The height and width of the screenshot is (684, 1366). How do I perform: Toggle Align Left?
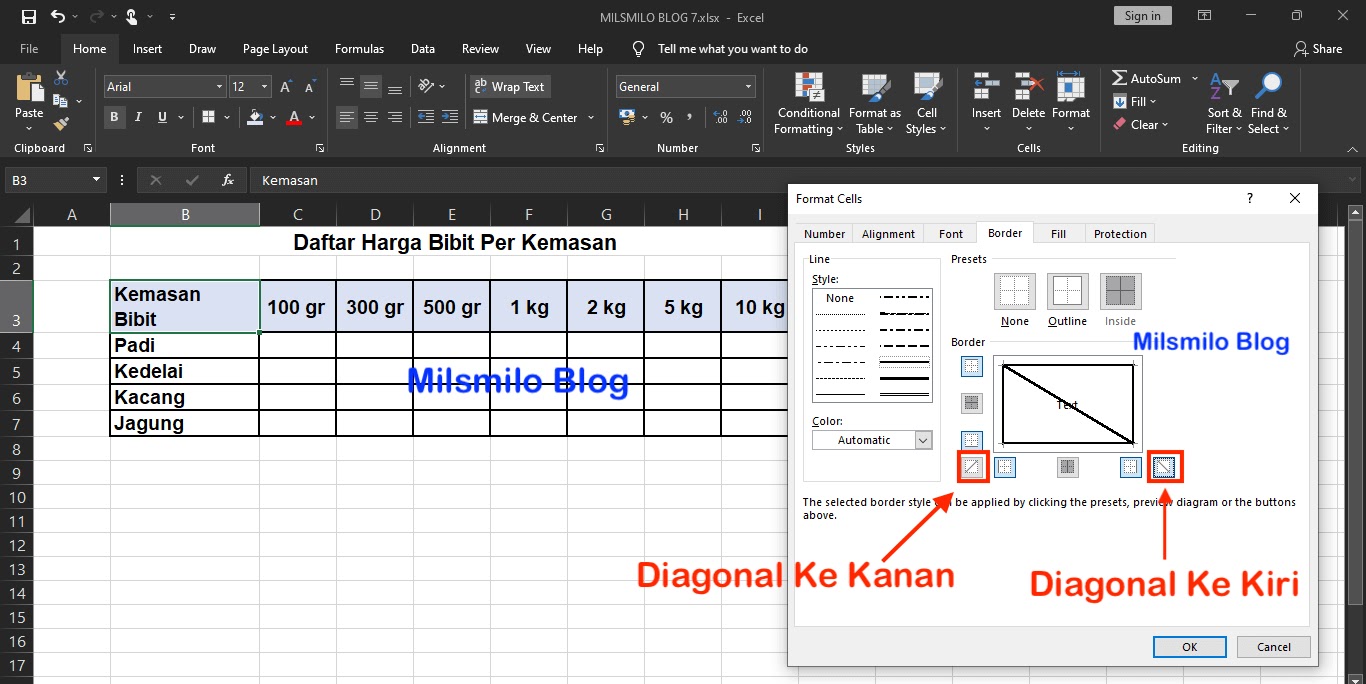347,117
